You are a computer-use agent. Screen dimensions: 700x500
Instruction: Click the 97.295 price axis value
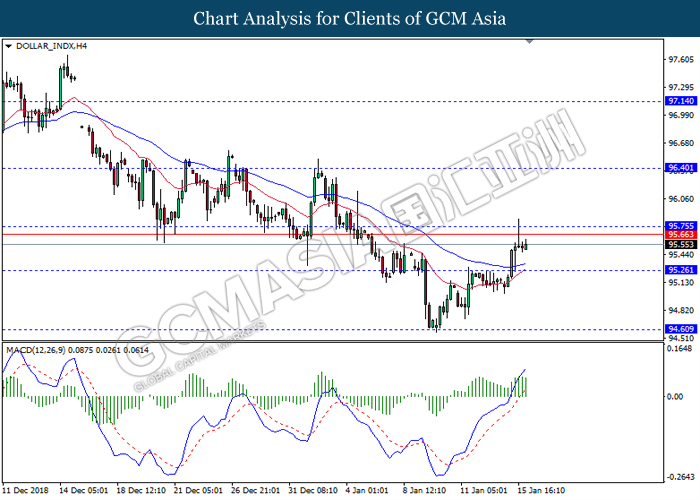pyautogui.click(x=681, y=87)
